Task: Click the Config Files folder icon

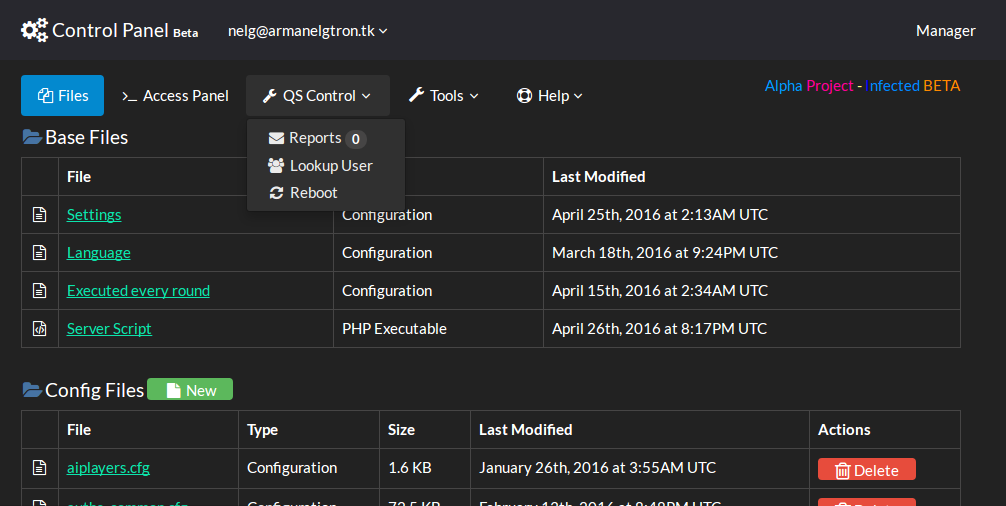Action: point(32,390)
